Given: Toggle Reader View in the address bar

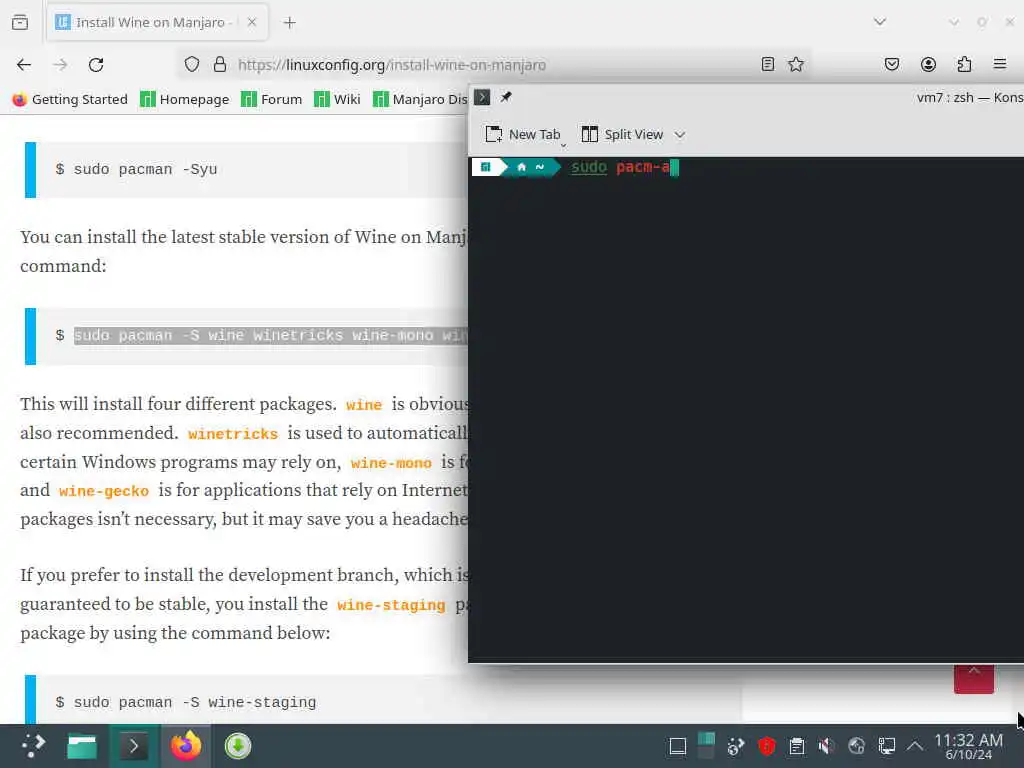Looking at the screenshot, I should pos(768,64).
